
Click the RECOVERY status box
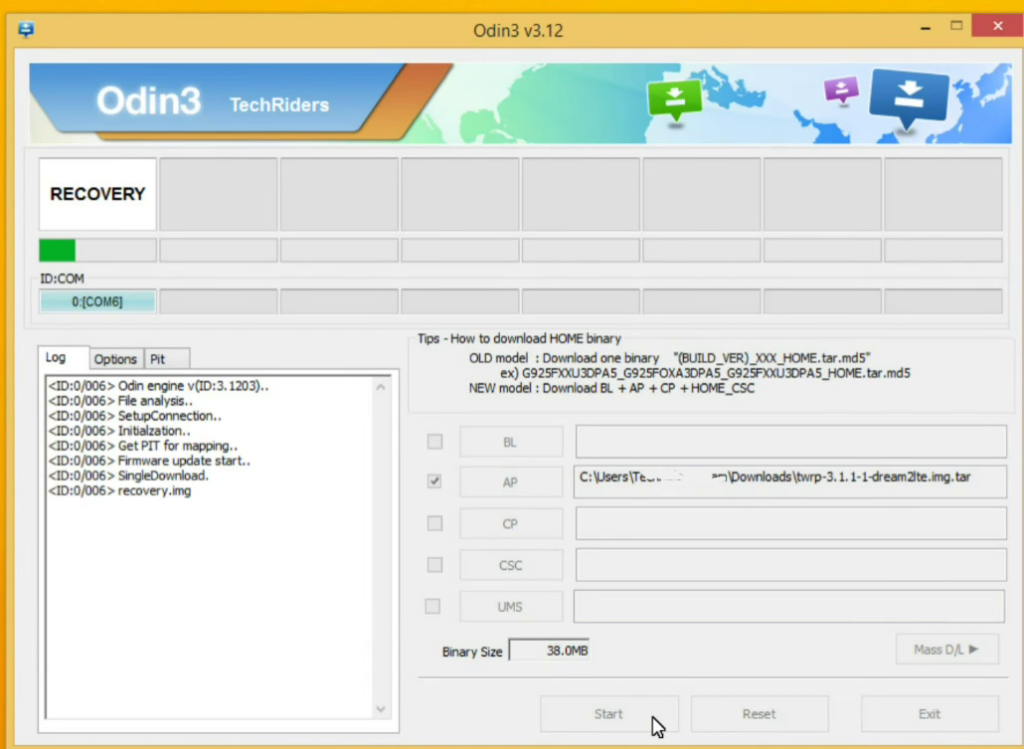98,194
